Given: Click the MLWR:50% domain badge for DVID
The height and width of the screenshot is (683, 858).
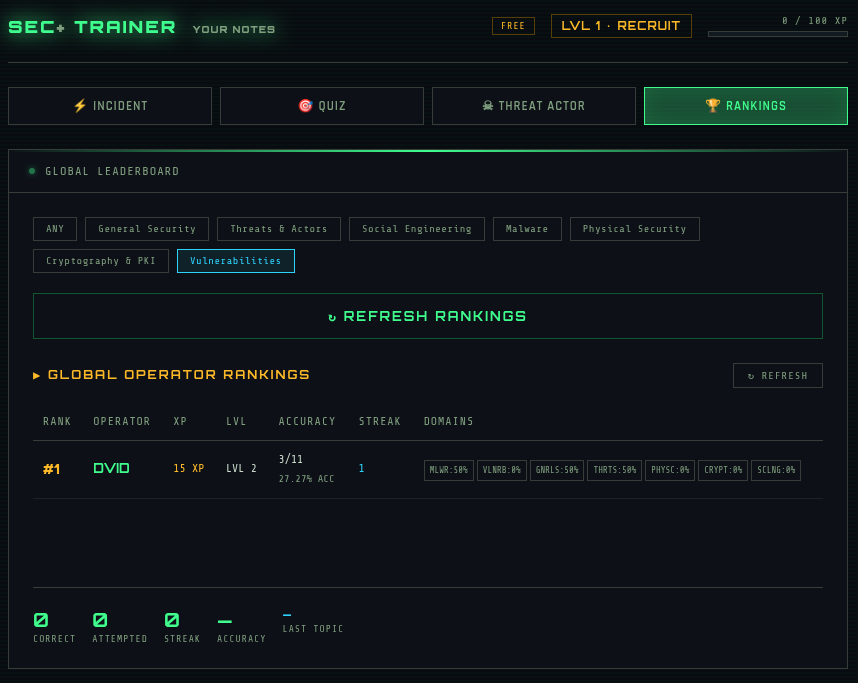Looking at the screenshot, I should point(448,470).
